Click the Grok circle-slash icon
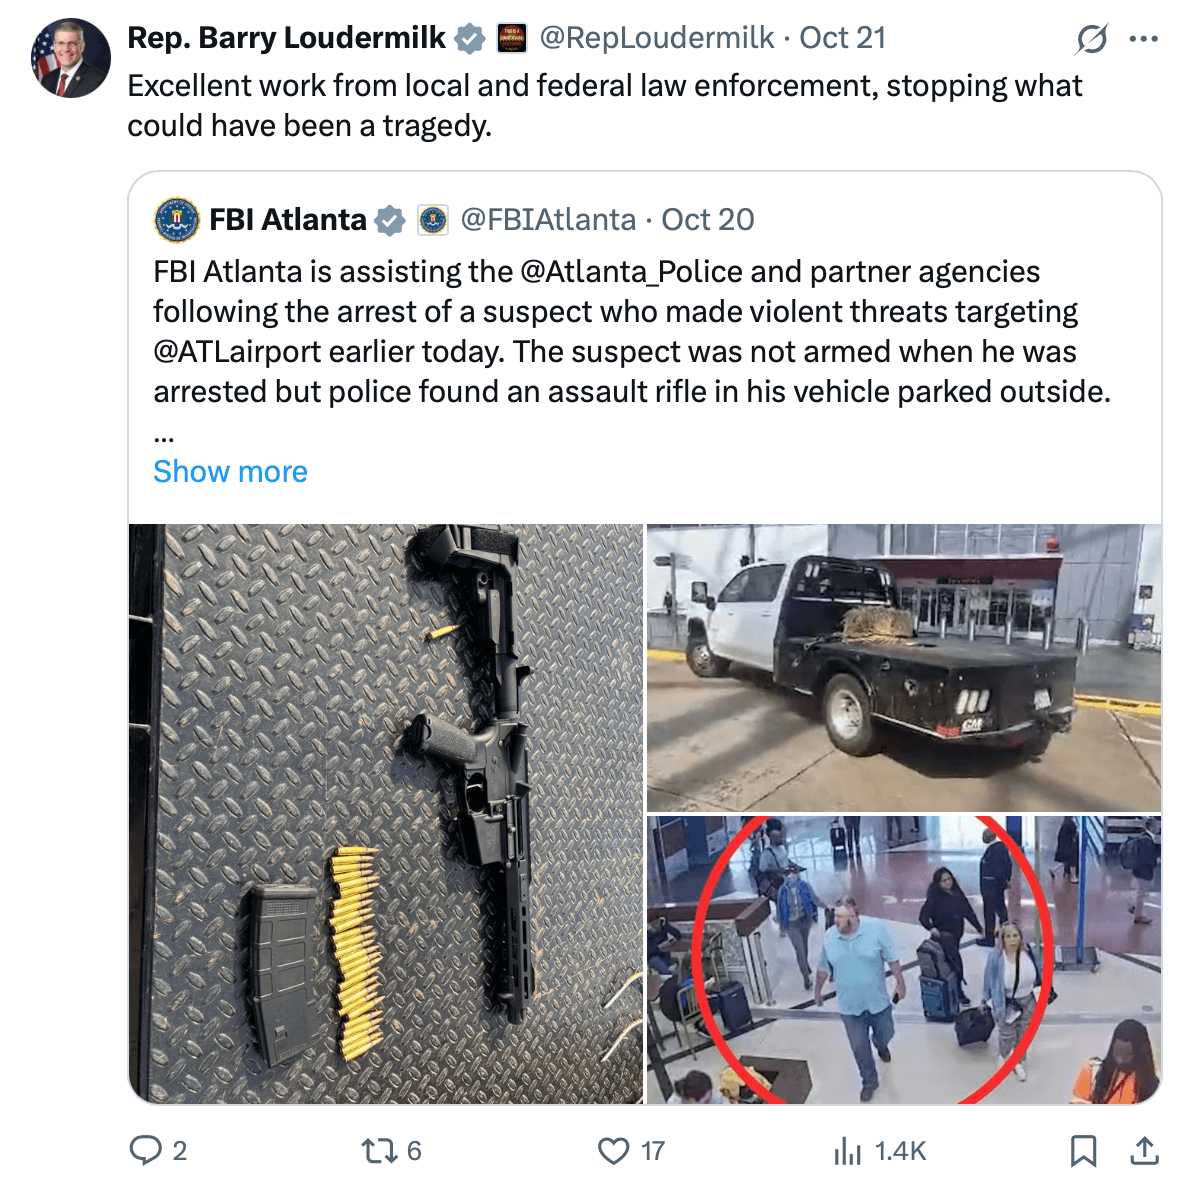1194x1190 pixels. 1092,39
